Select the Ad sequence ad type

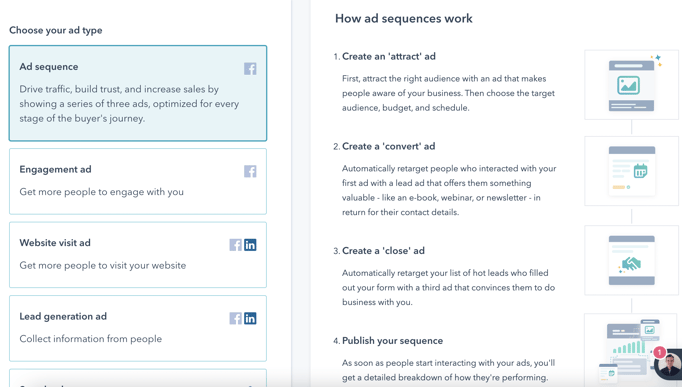[x=138, y=93]
